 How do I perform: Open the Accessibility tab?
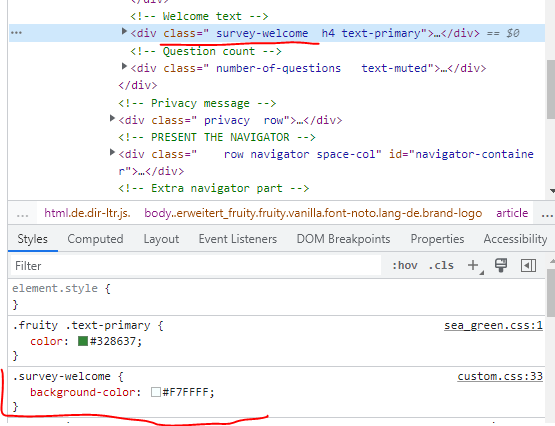(x=515, y=239)
